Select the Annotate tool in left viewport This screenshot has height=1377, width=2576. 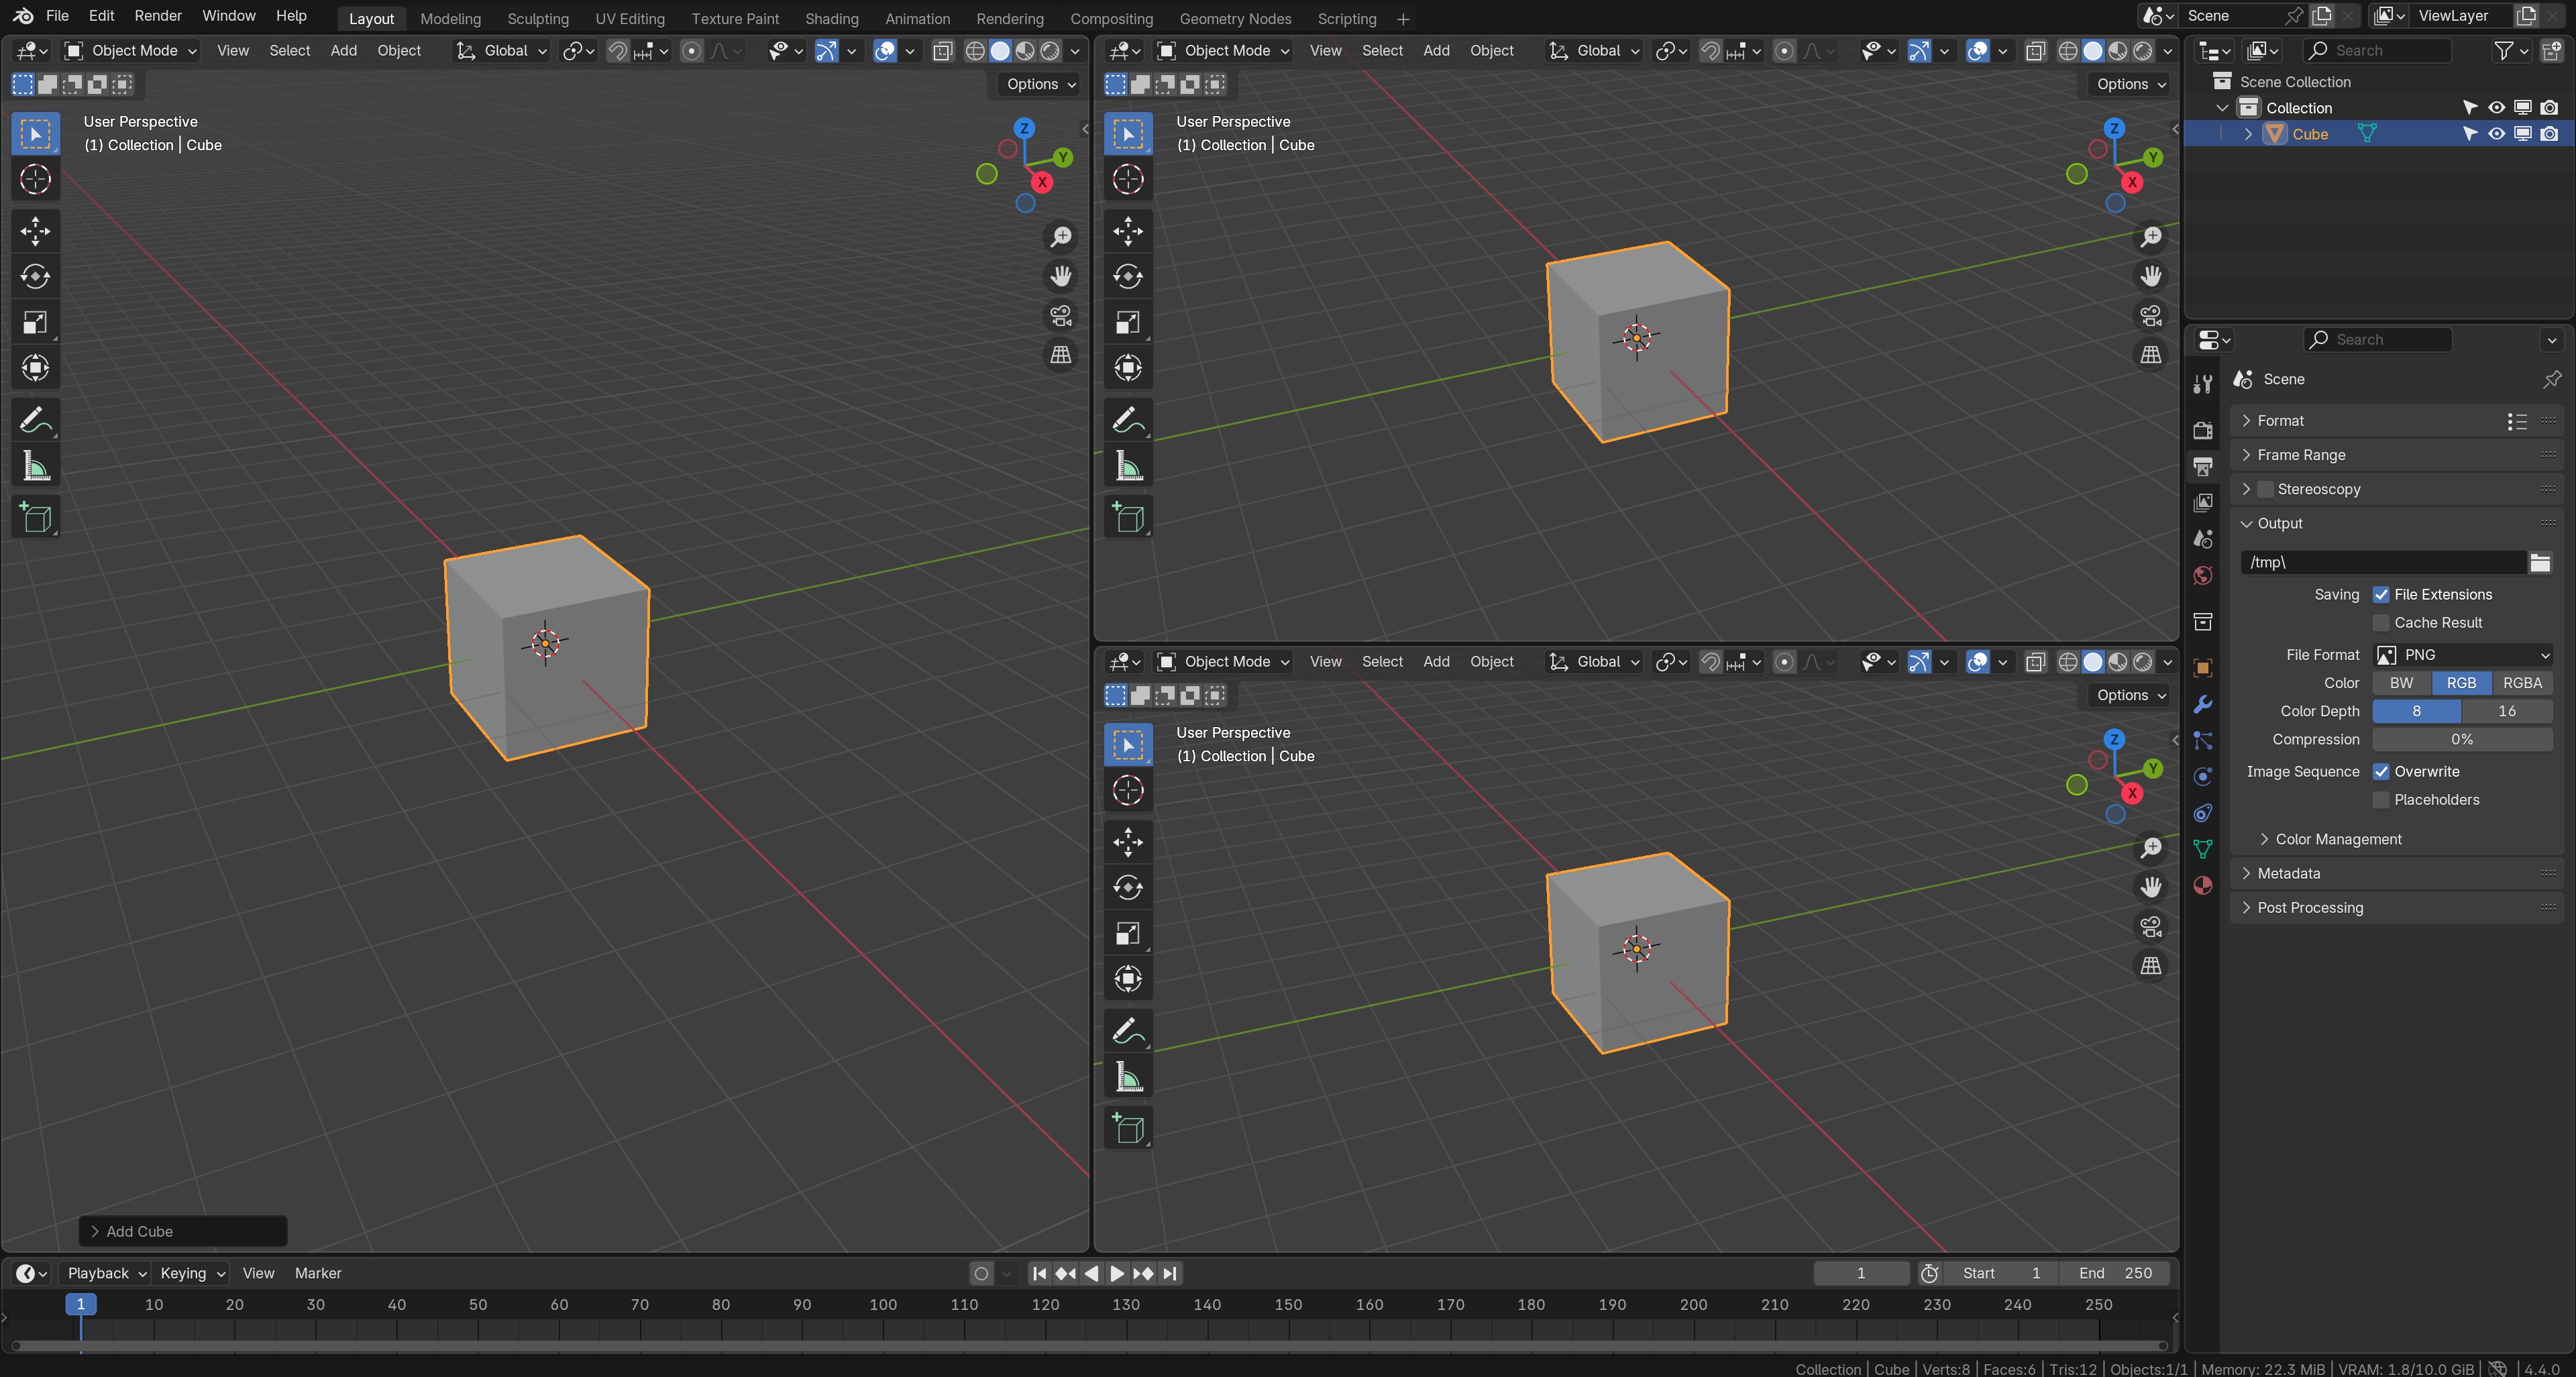coord(35,420)
